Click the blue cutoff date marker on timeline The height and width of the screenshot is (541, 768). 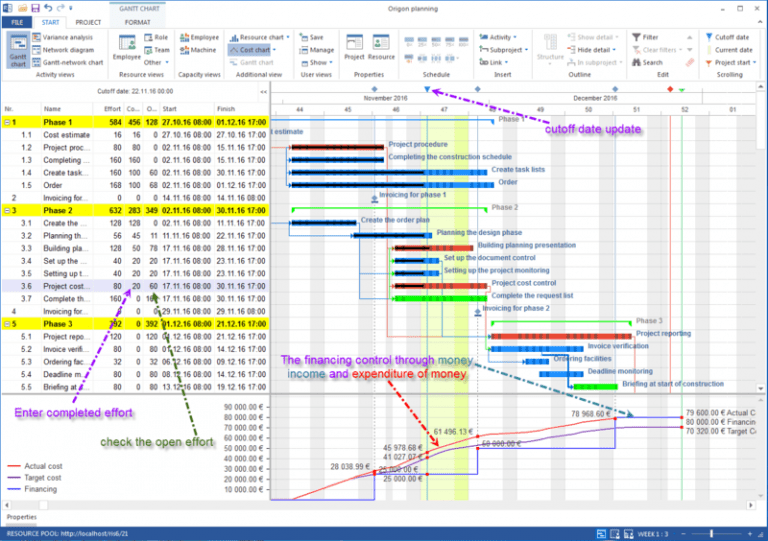coord(427,89)
